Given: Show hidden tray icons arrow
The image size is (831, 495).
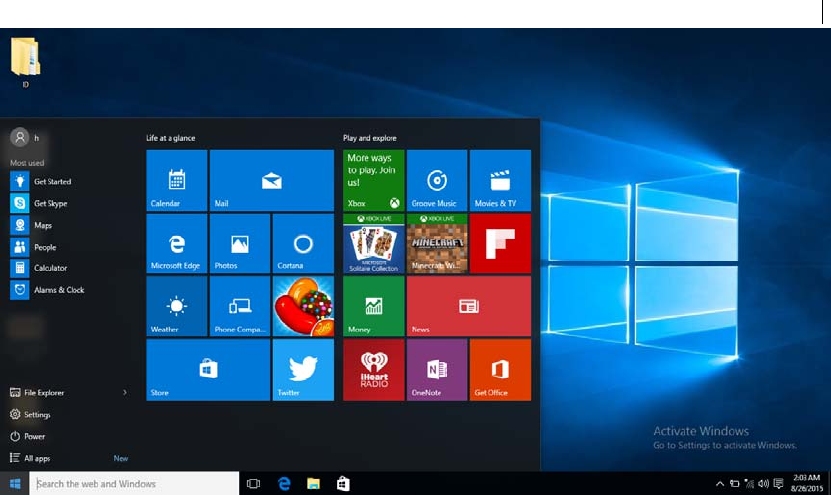Looking at the screenshot, I should click(720, 483).
